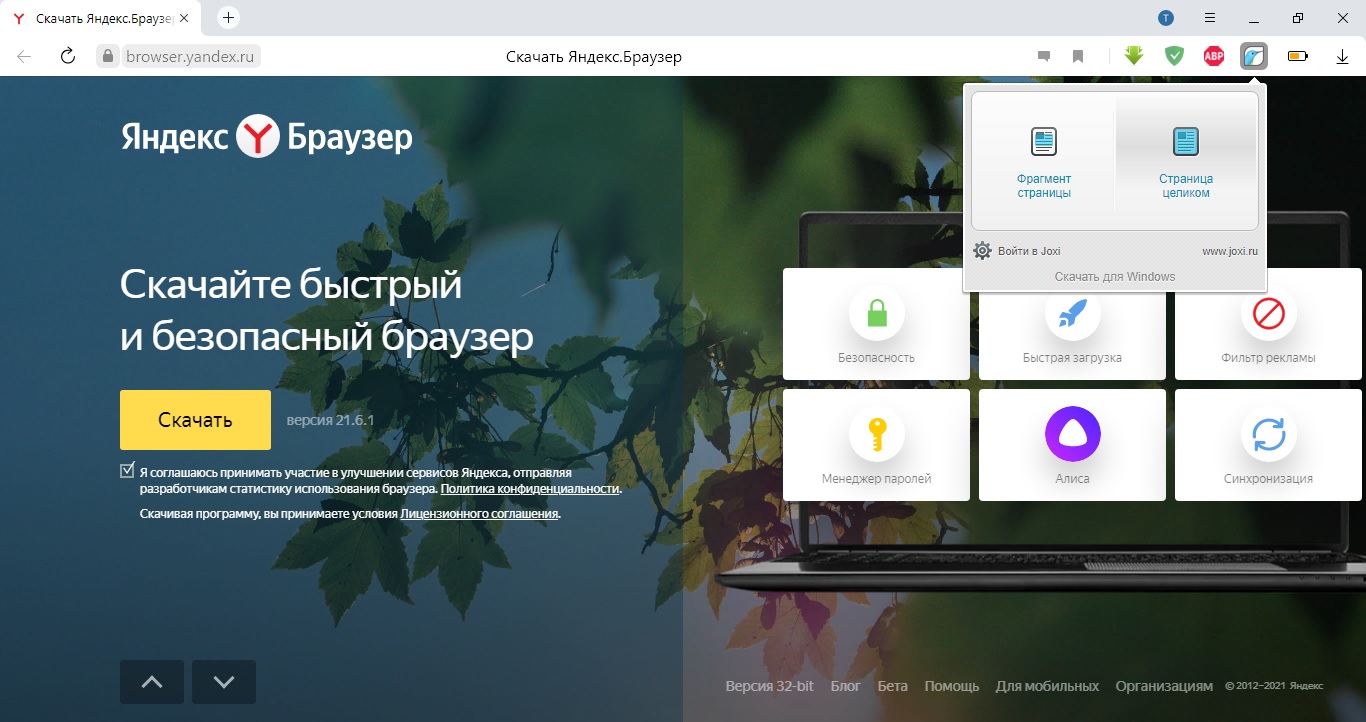Expand the down arrow at page bottom
This screenshot has width=1366, height=722.
(x=223, y=681)
